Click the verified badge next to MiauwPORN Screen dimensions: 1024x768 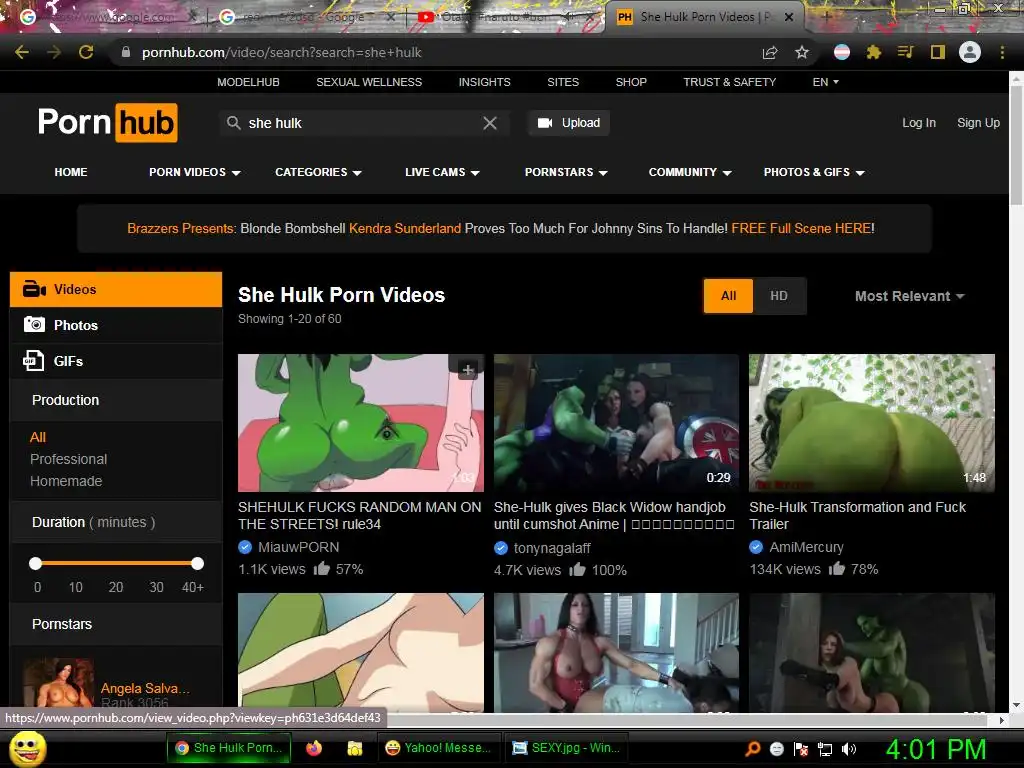click(245, 547)
